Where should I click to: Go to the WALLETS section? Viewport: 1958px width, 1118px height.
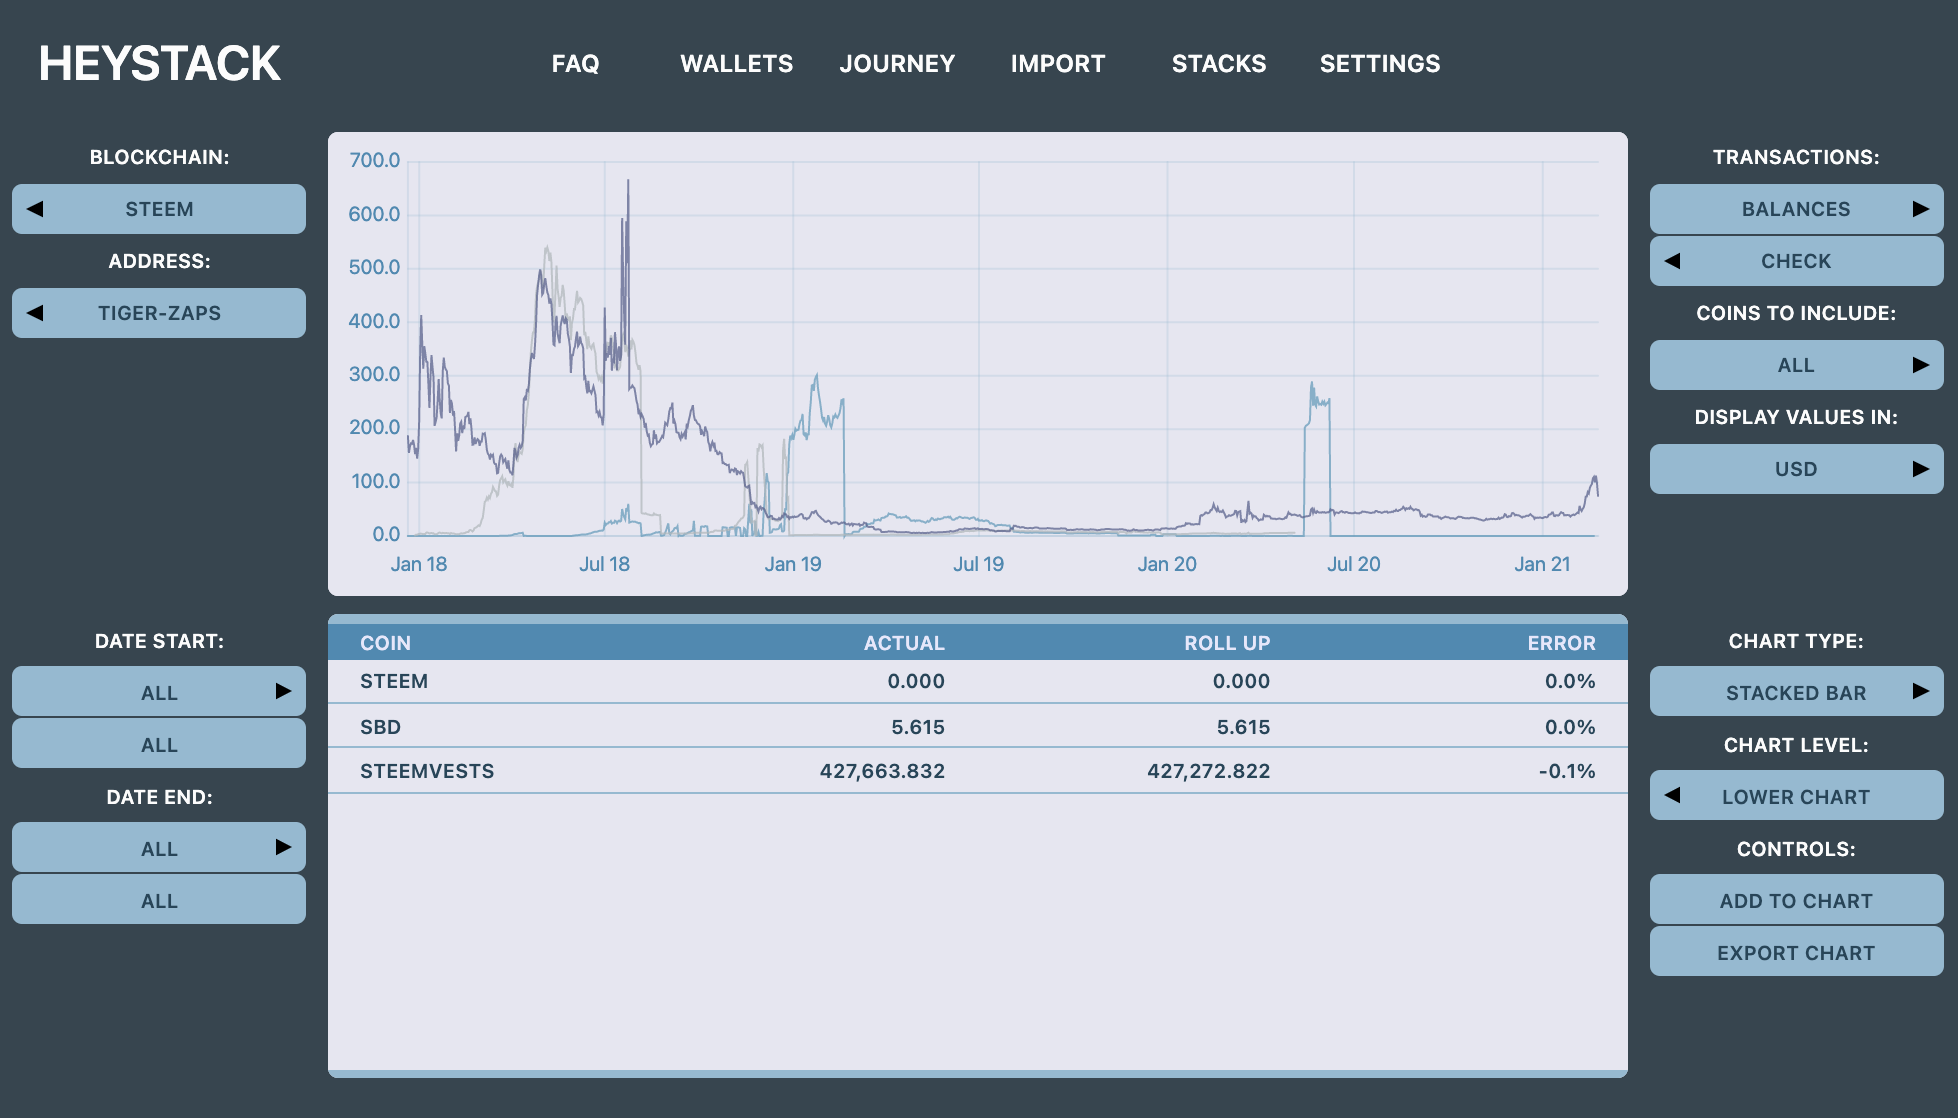tap(737, 64)
